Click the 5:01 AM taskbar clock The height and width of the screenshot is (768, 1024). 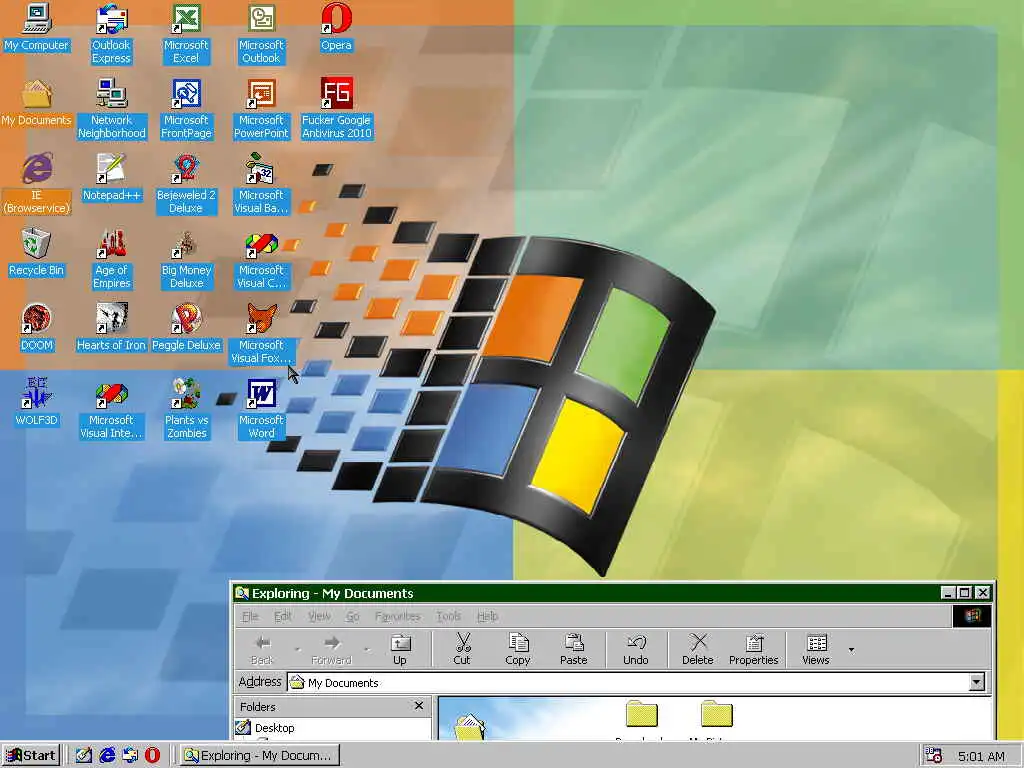tap(981, 756)
